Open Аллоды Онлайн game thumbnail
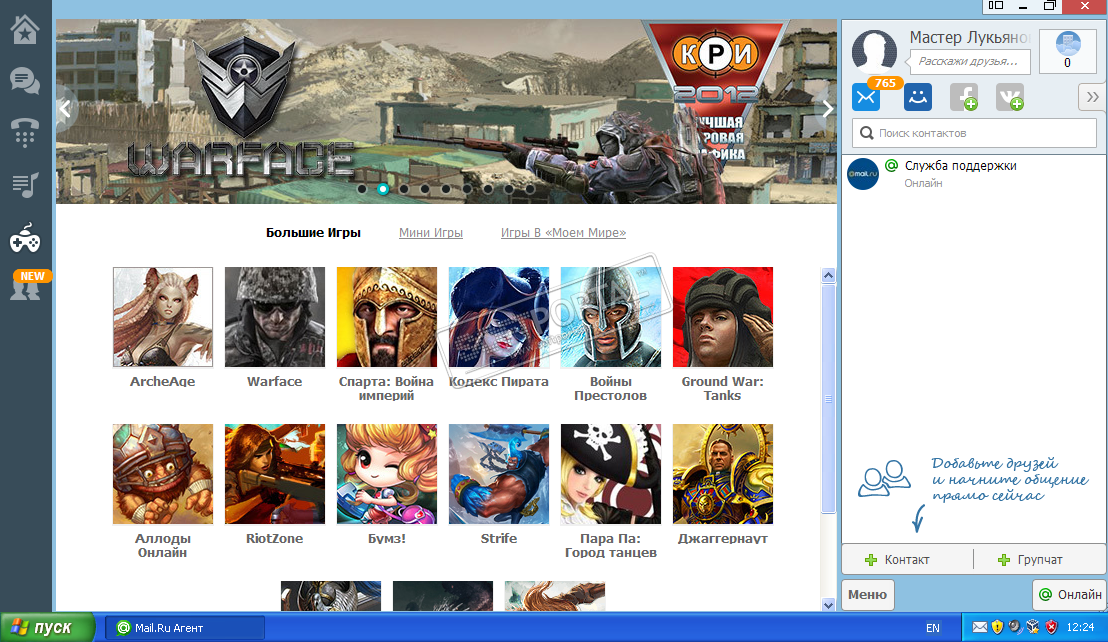 pyautogui.click(x=163, y=474)
